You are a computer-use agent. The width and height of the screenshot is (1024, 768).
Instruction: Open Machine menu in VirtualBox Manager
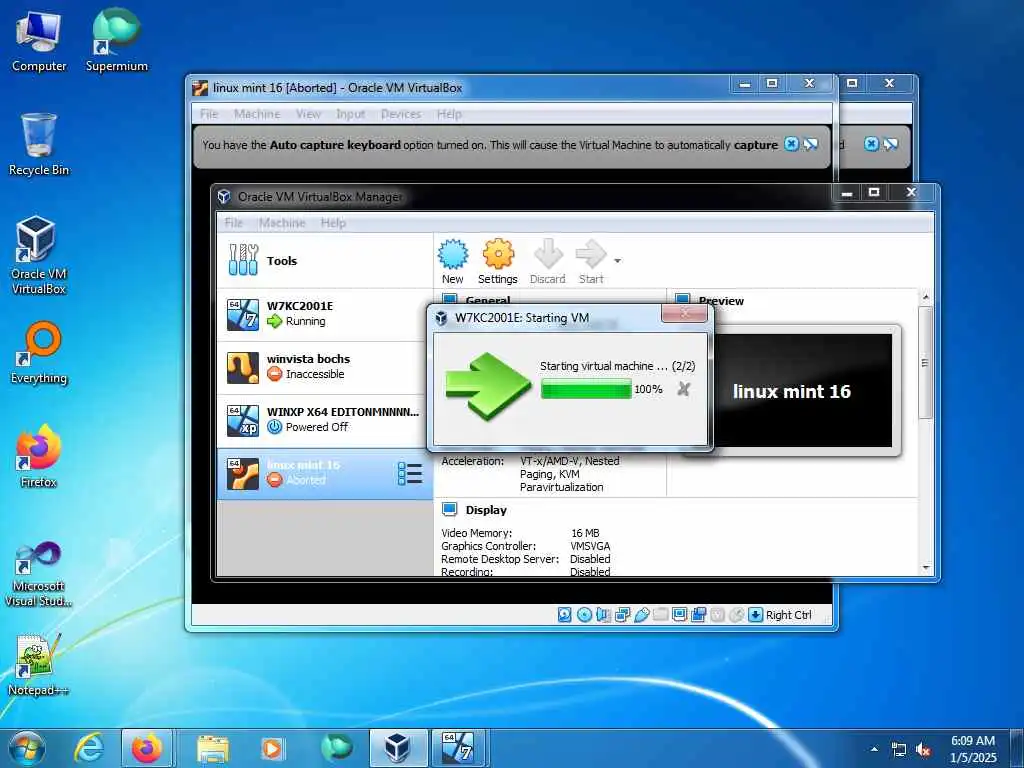pos(281,223)
